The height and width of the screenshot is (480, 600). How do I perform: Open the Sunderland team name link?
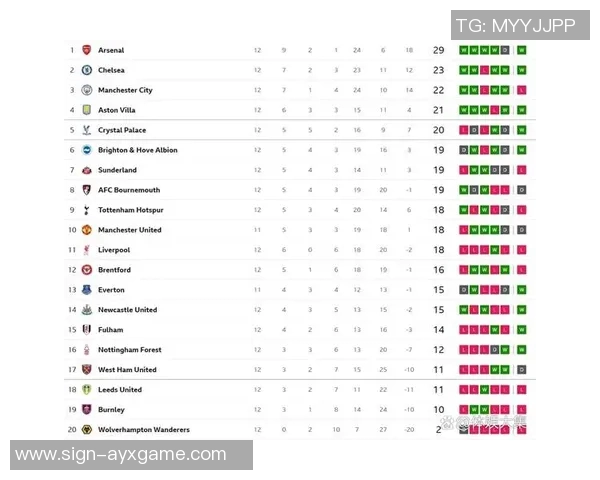point(117,170)
